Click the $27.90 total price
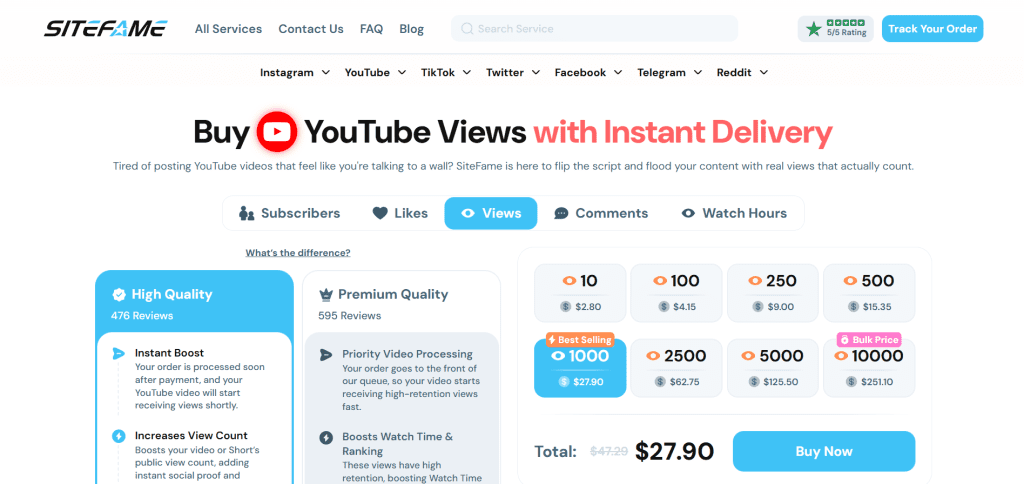This screenshot has height=484, width=1024. [675, 451]
